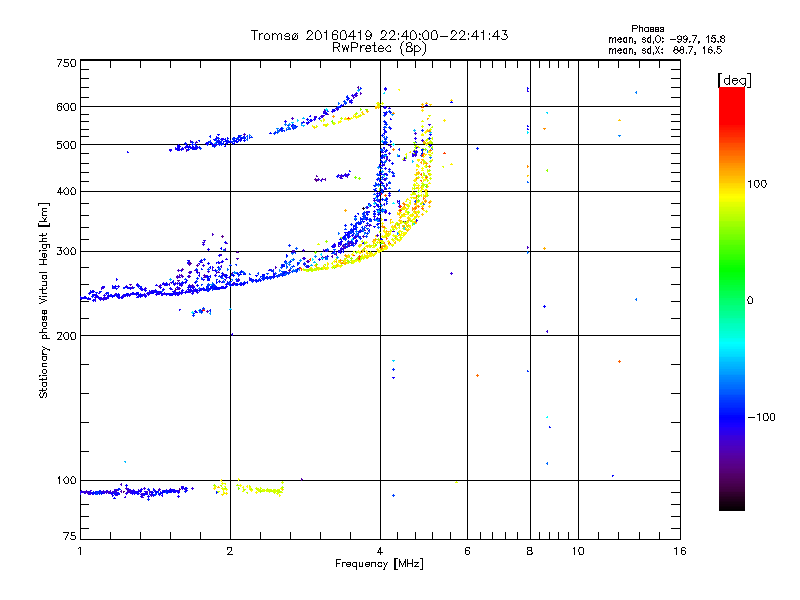Click the '[deg]' colorbar unit label
The height and width of the screenshot is (600, 800).
coord(734,80)
